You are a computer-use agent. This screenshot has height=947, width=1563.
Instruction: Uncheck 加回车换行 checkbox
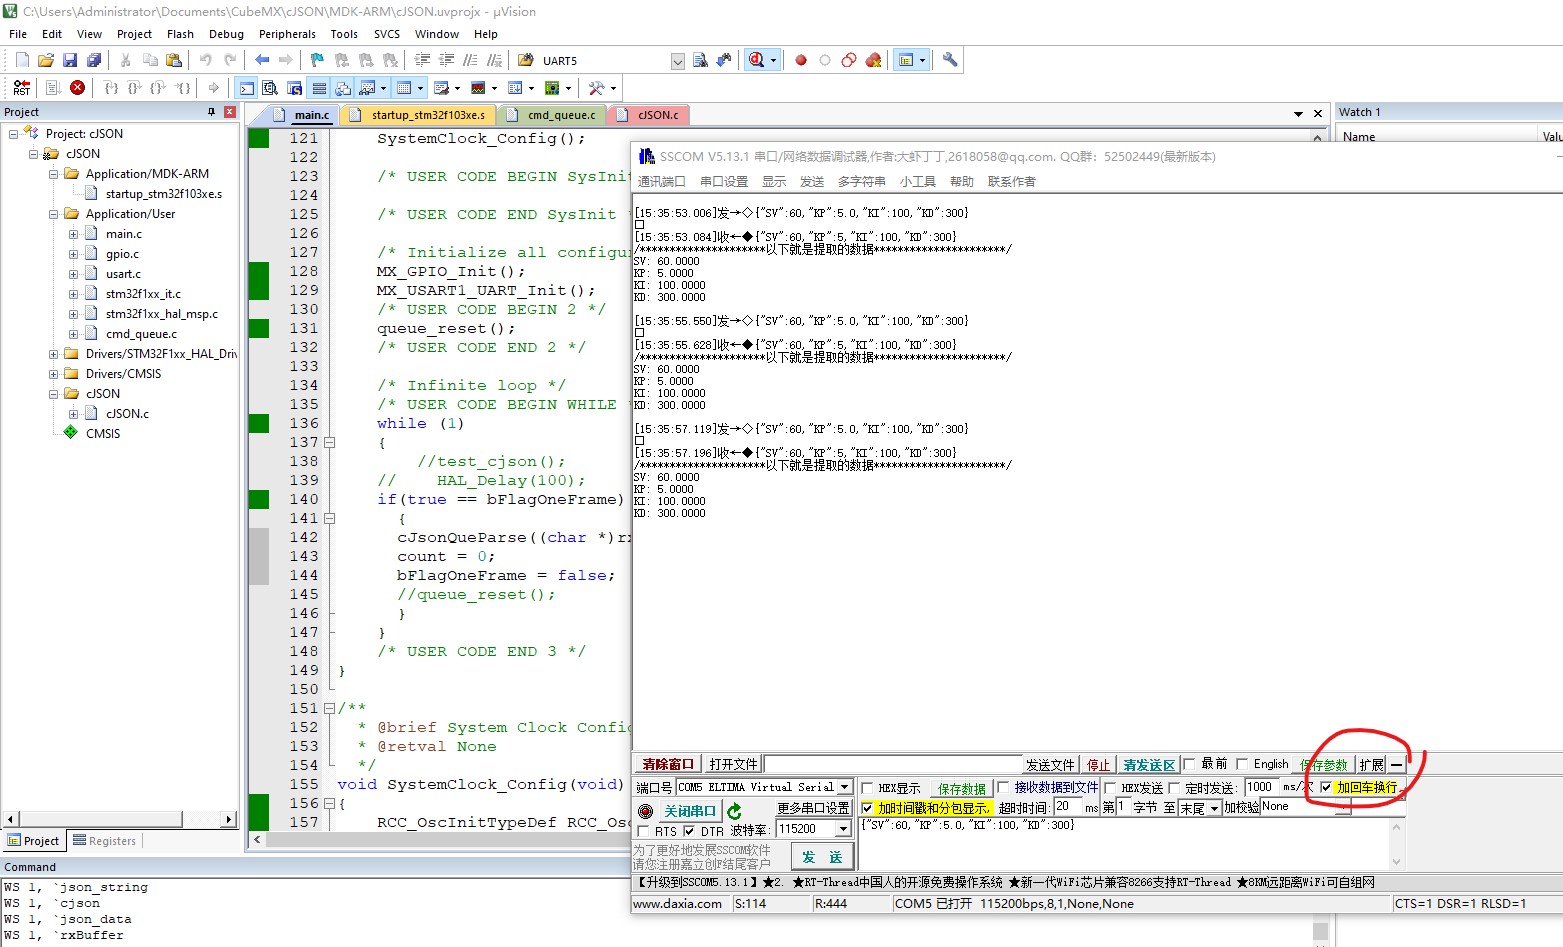click(1326, 787)
